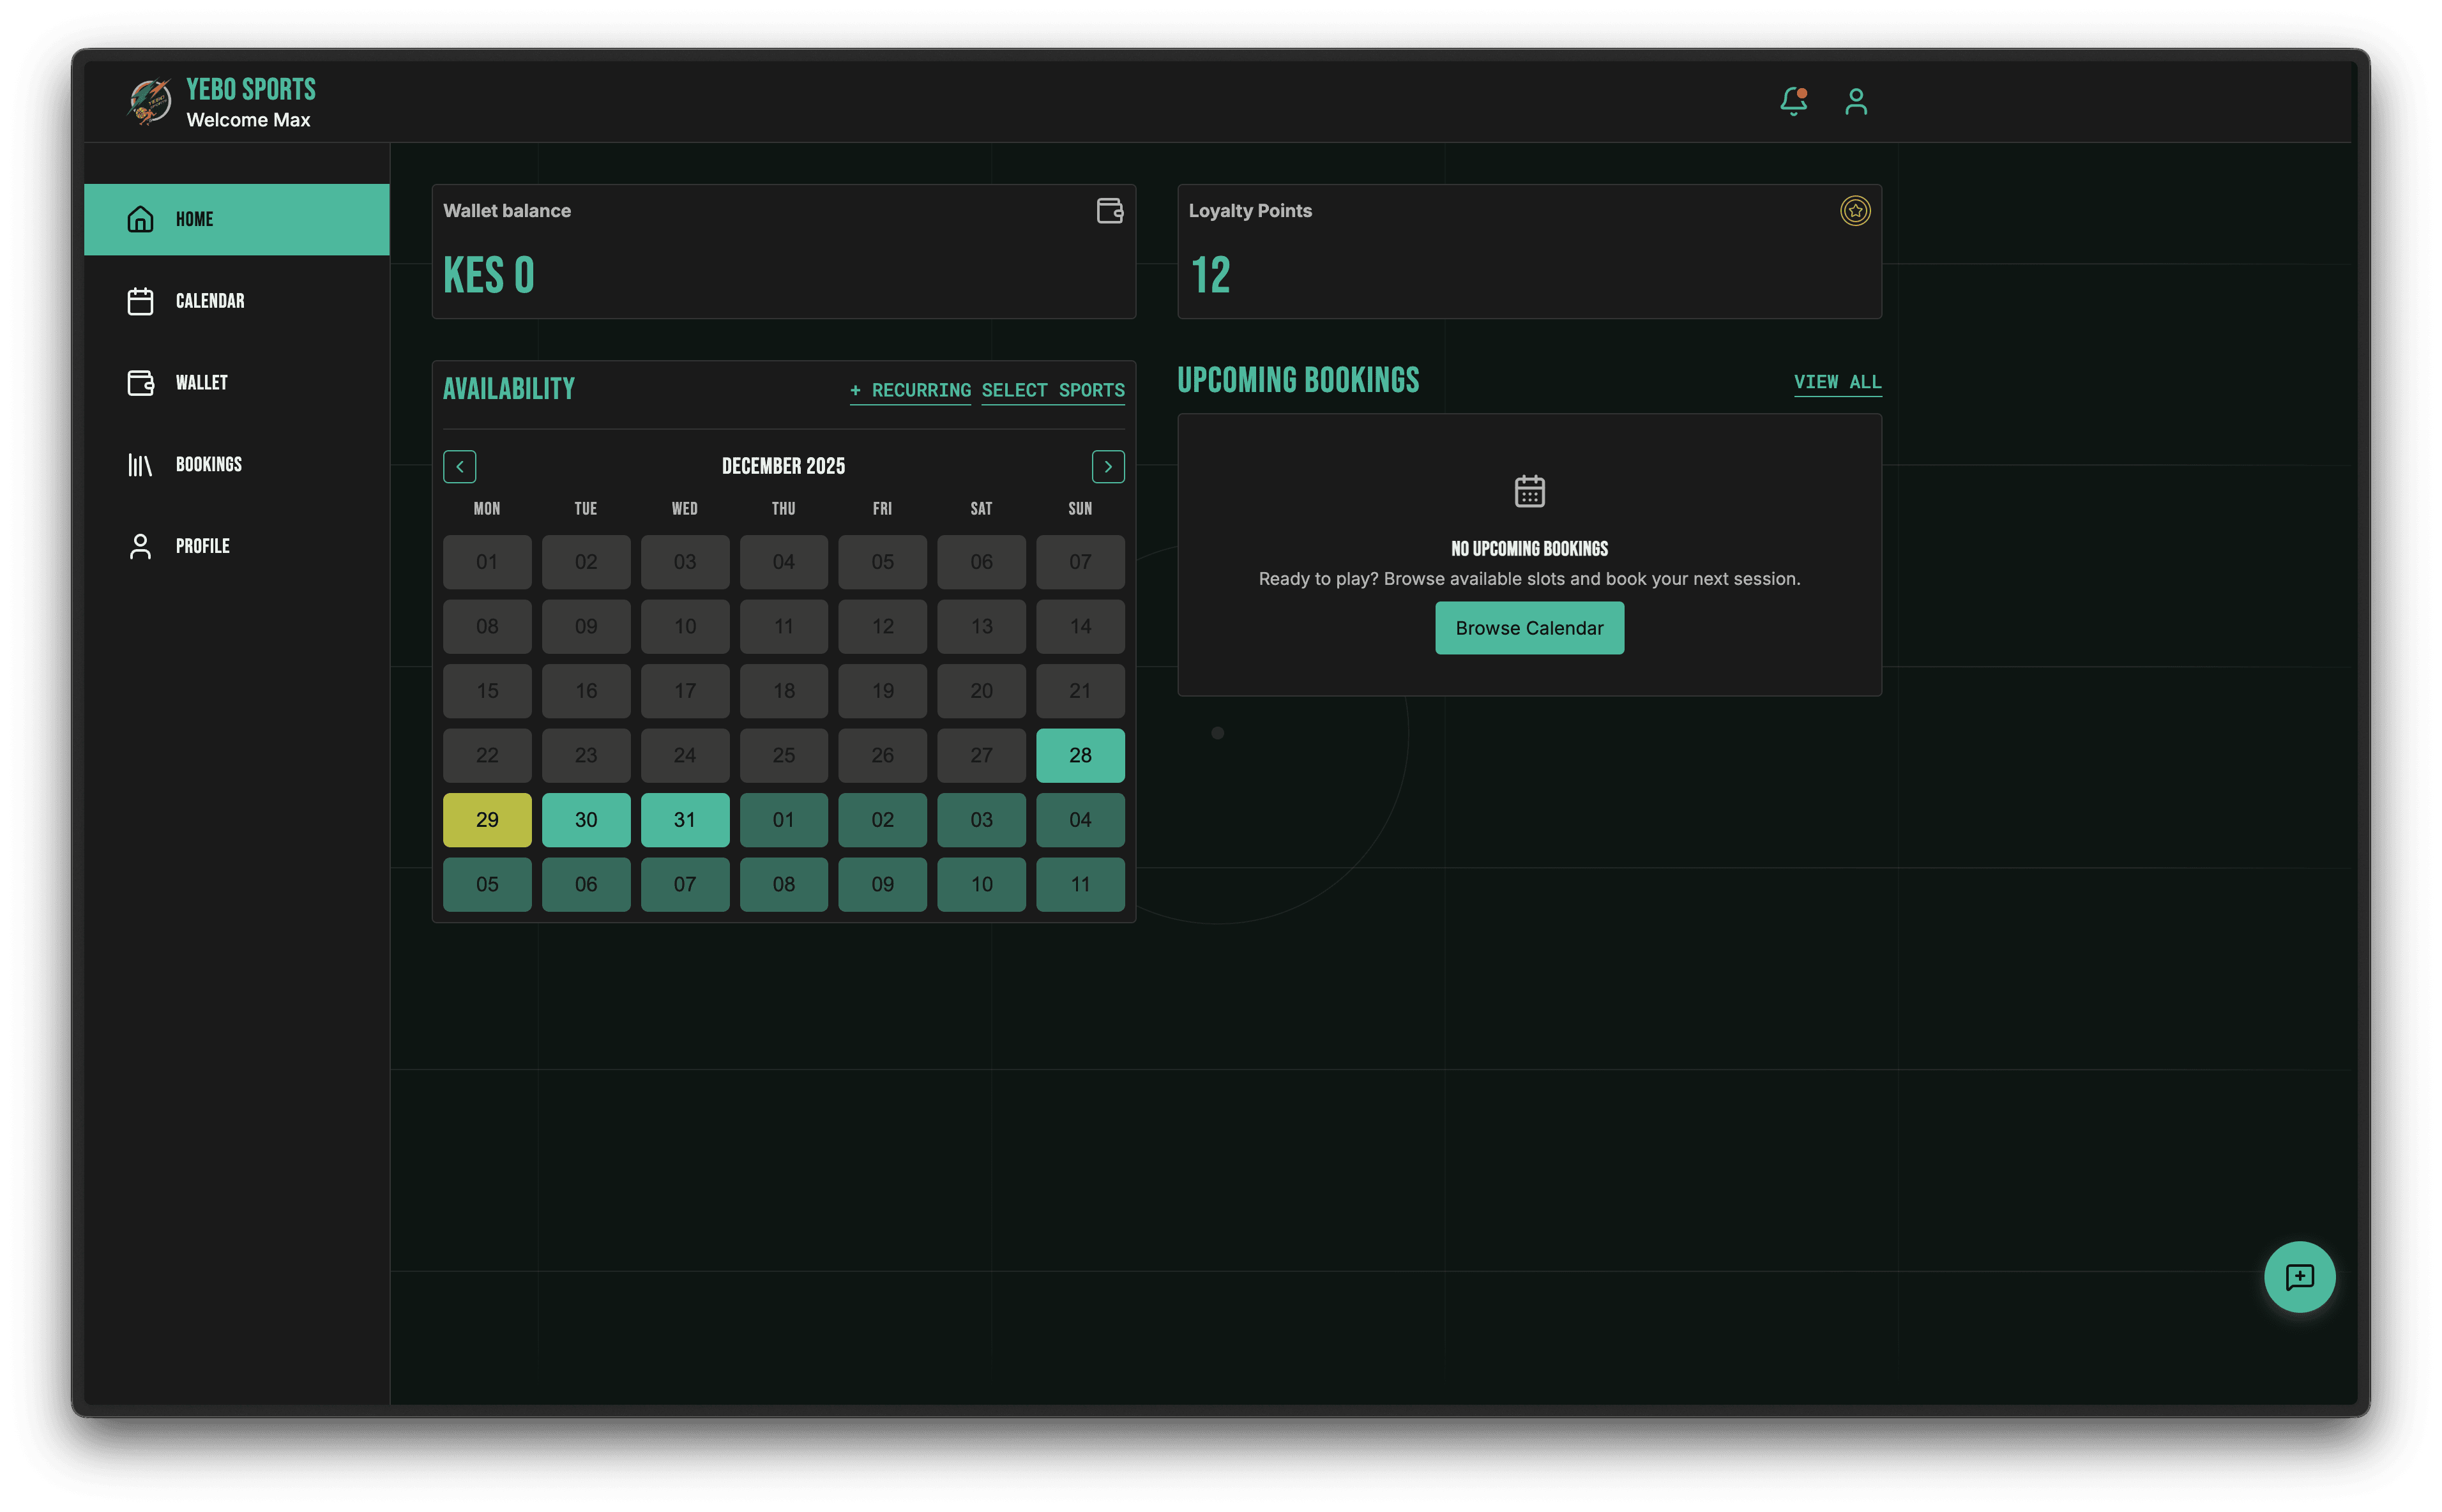2442x1512 pixels.
Task: Click the Bookings icon in the sidebar
Action: [139, 463]
